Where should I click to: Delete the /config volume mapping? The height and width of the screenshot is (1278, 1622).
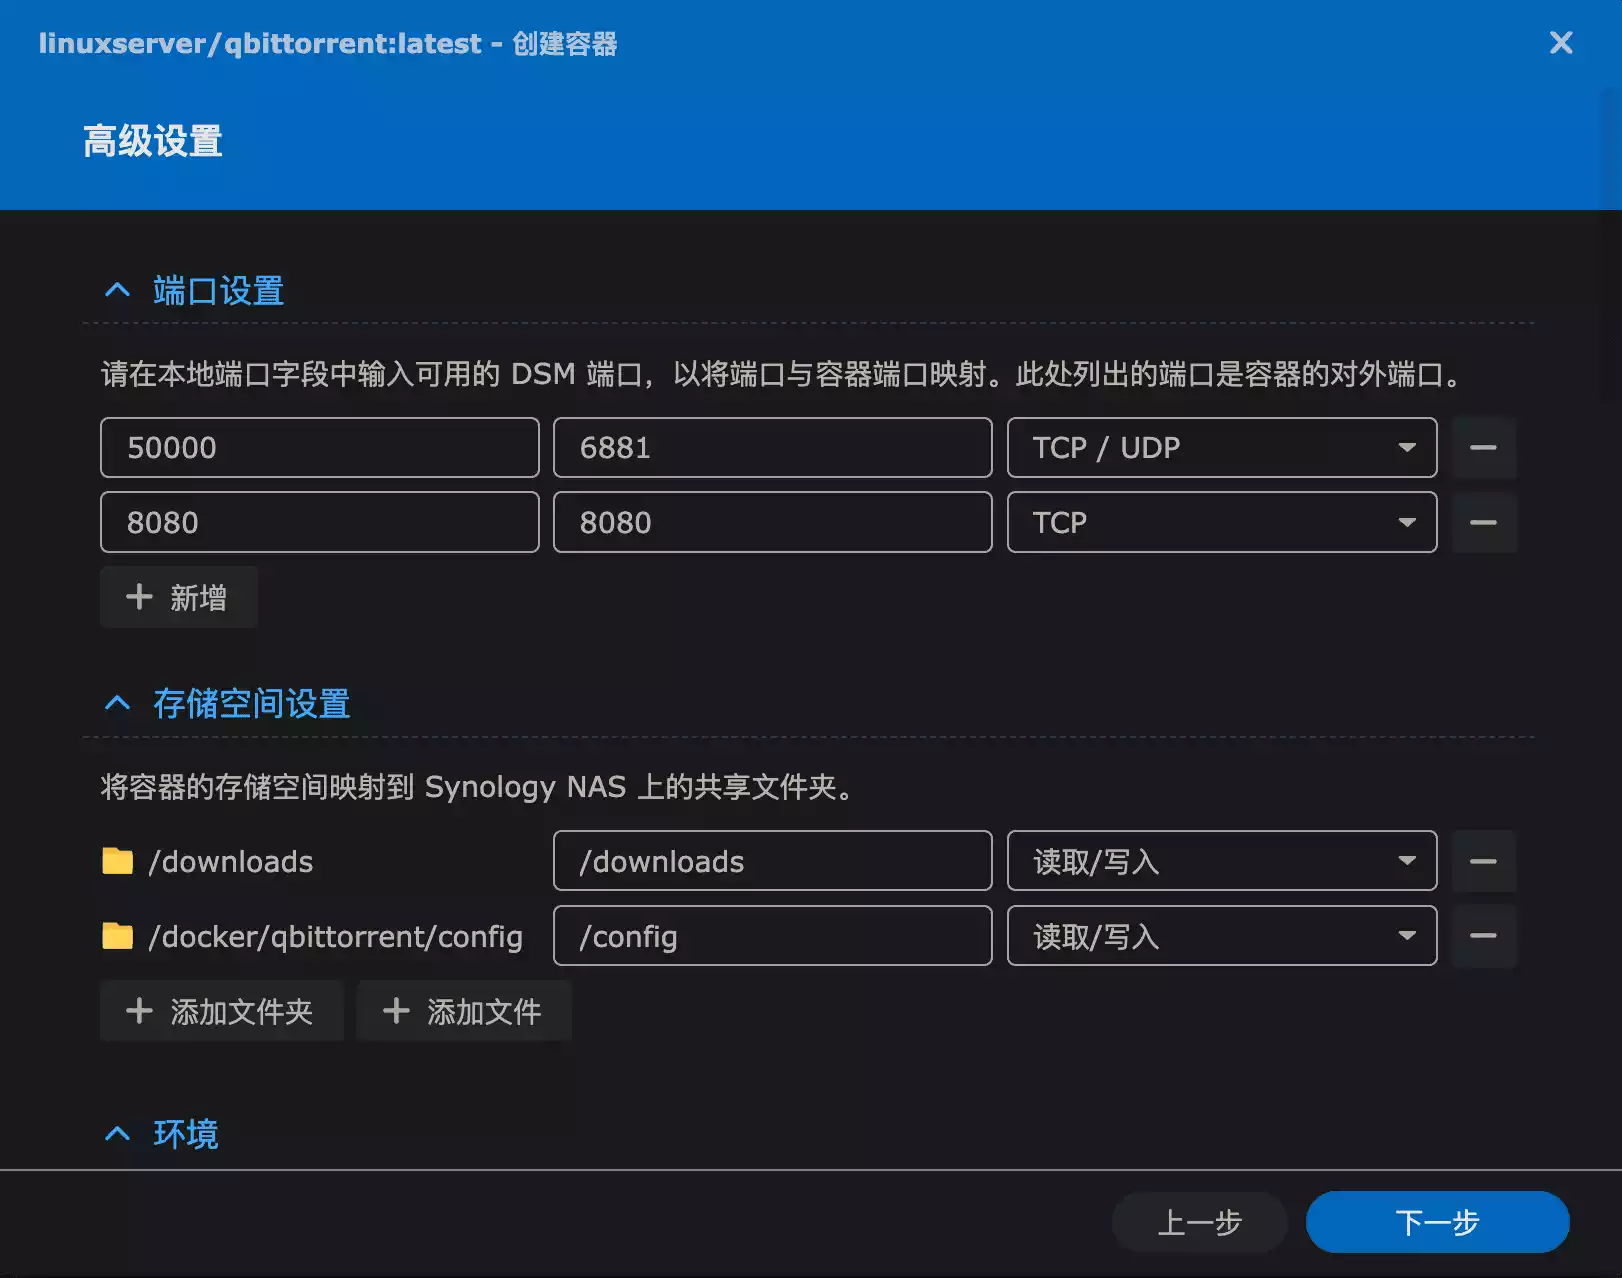(x=1483, y=936)
